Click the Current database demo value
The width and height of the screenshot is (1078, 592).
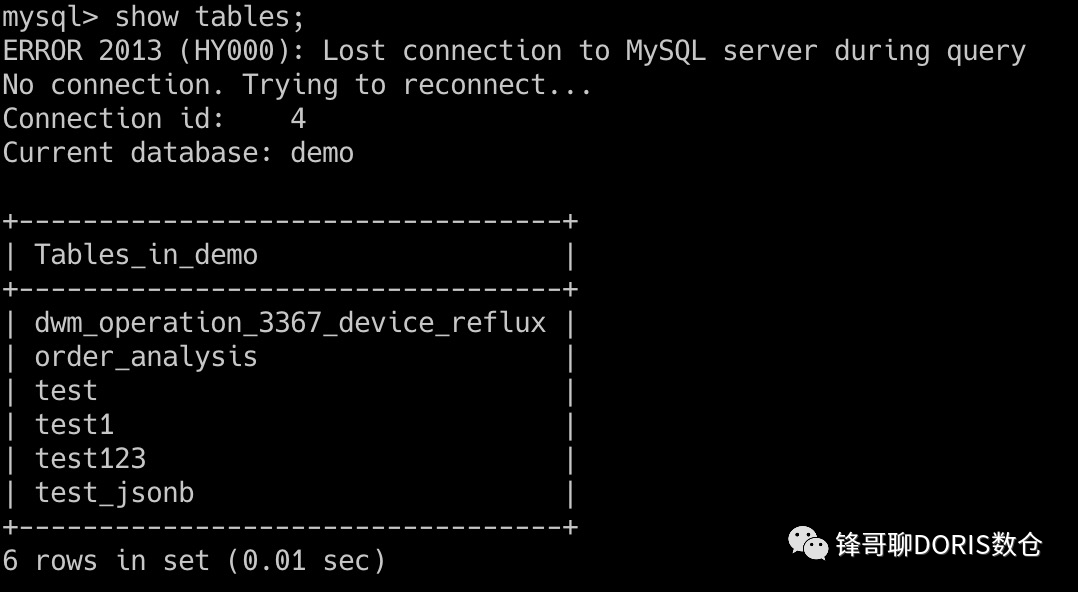click(x=322, y=153)
